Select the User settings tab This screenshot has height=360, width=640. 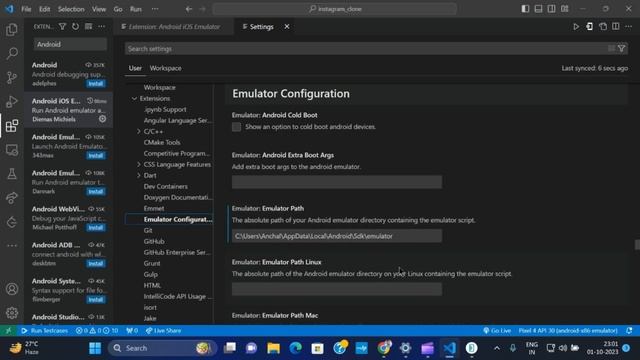pyautogui.click(x=135, y=68)
